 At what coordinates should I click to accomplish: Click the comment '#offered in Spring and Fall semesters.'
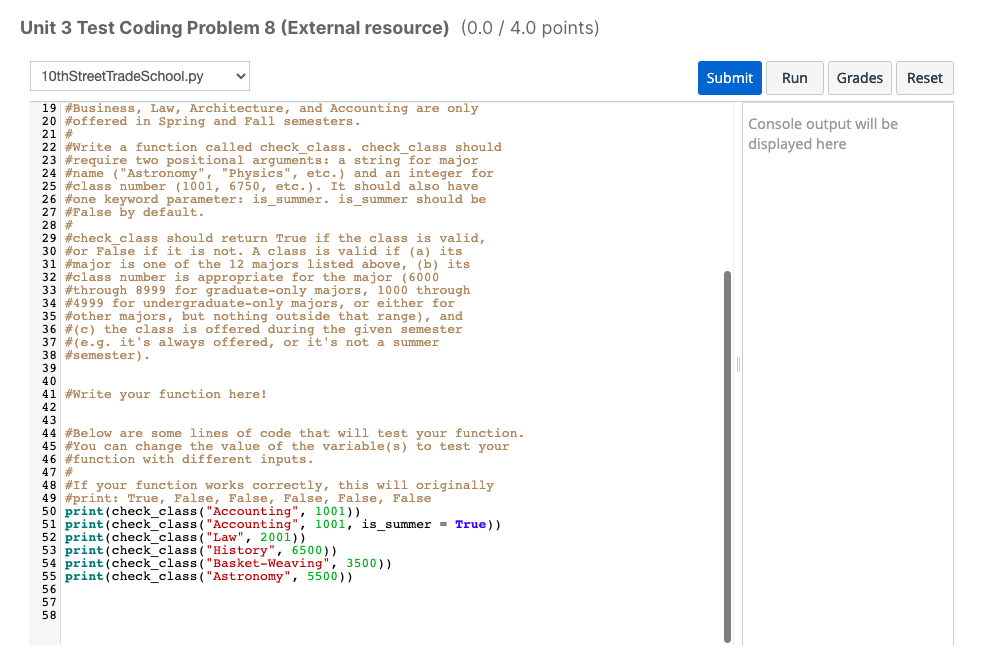[x=212, y=121]
